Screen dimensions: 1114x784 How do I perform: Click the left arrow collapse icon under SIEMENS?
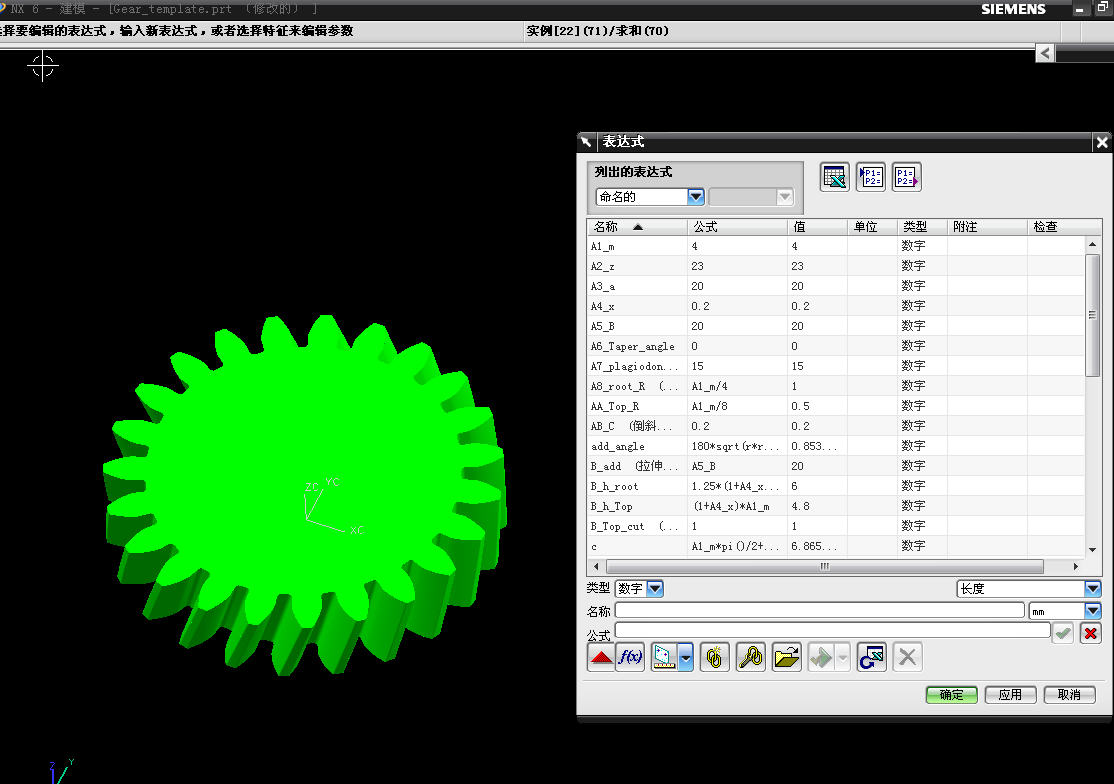pyautogui.click(x=1045, y=53)
